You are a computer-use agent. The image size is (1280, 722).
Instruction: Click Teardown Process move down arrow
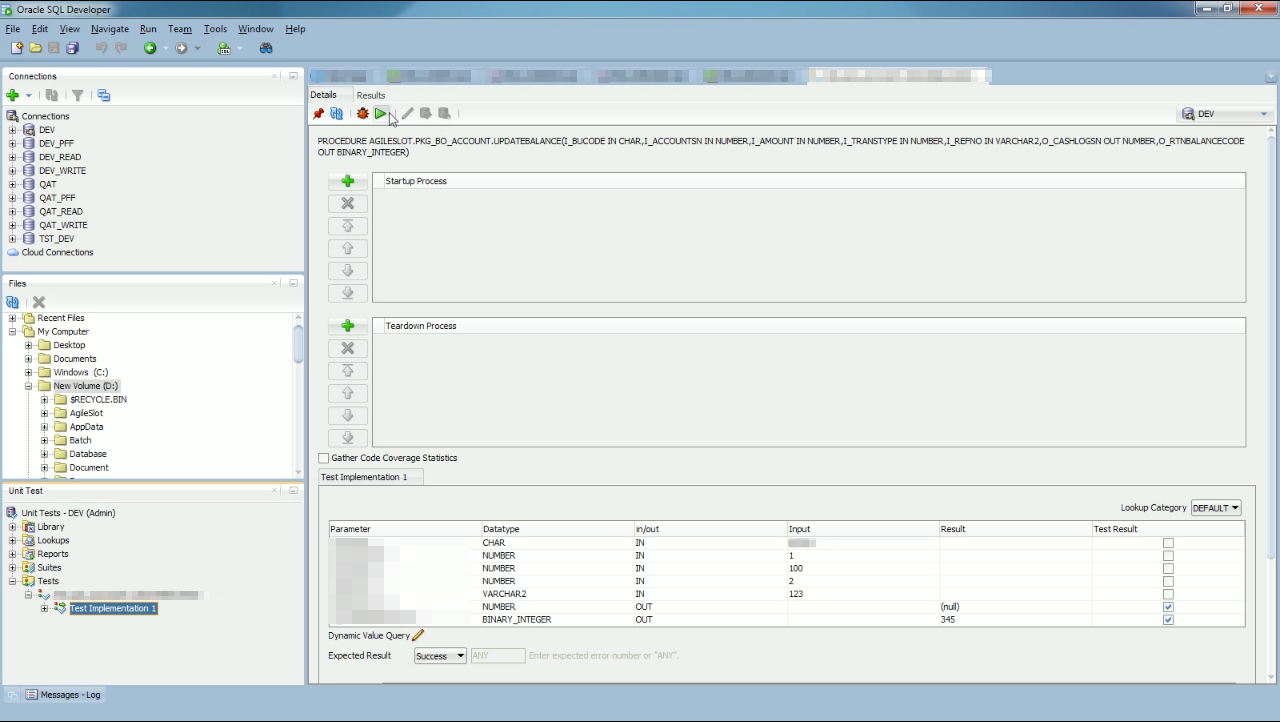click(348, 415)
